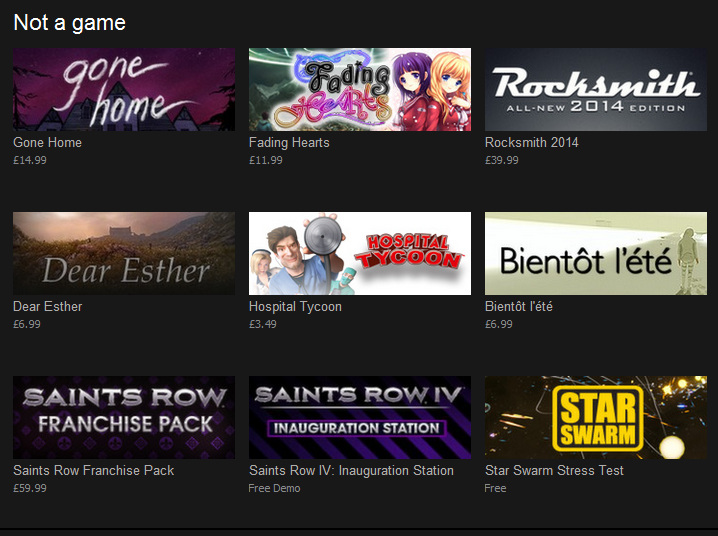This screenshot has width=718, height=536.
Task: Select the Fading Hearts anime banner
Action: 360,89
